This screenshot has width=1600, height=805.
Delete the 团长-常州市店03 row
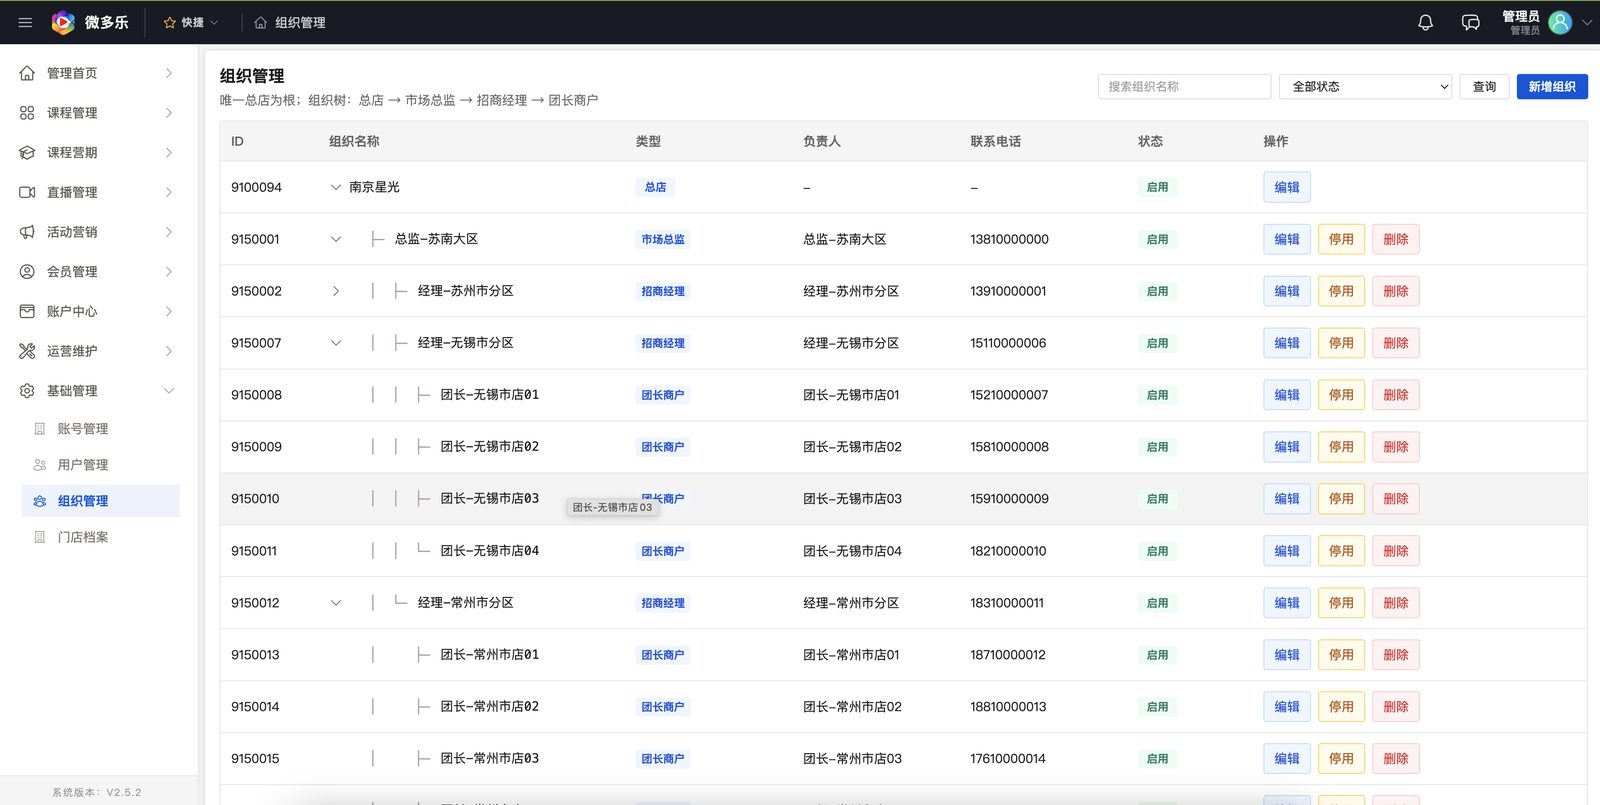click(1396, 759)
